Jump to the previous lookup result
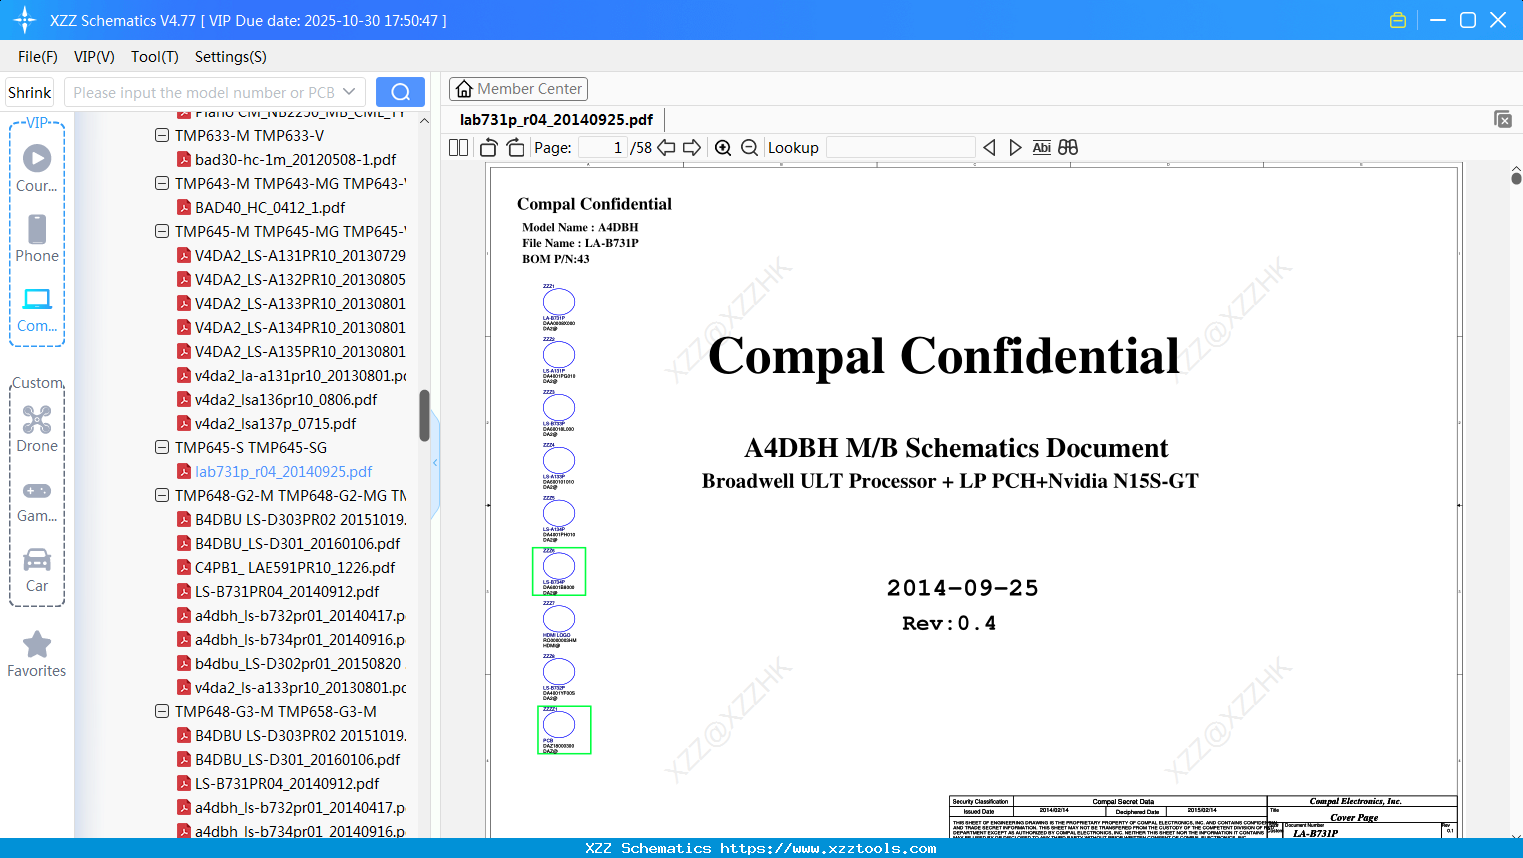The image size is (1523, 858). tap(989, 148)
